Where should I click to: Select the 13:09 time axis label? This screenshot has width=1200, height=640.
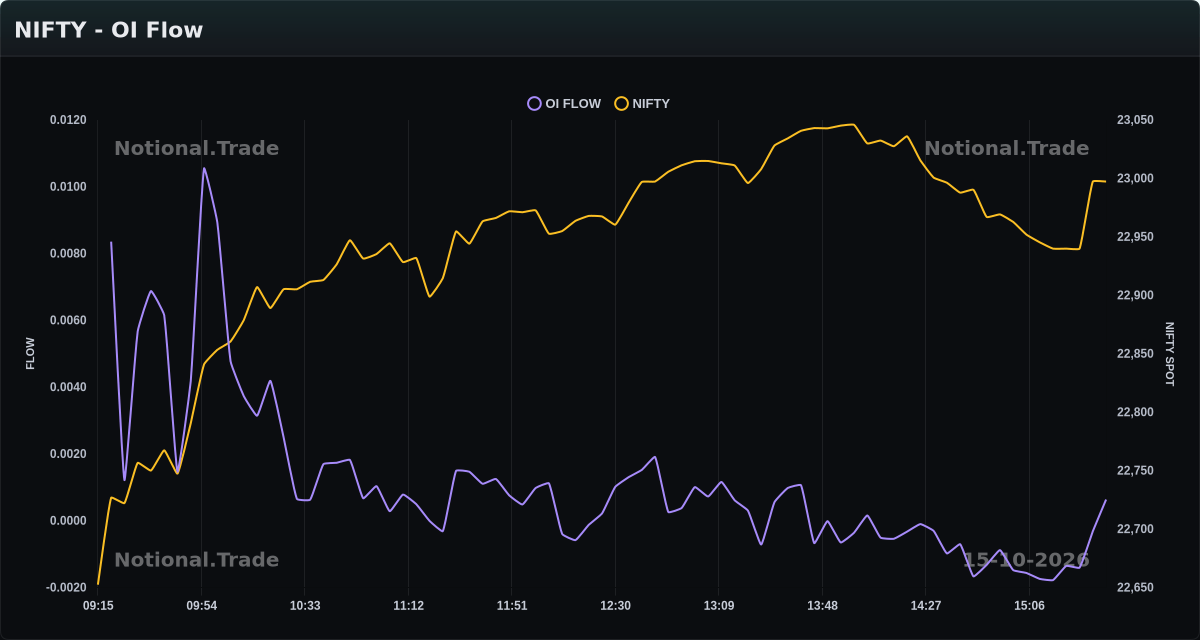point(719,605)
